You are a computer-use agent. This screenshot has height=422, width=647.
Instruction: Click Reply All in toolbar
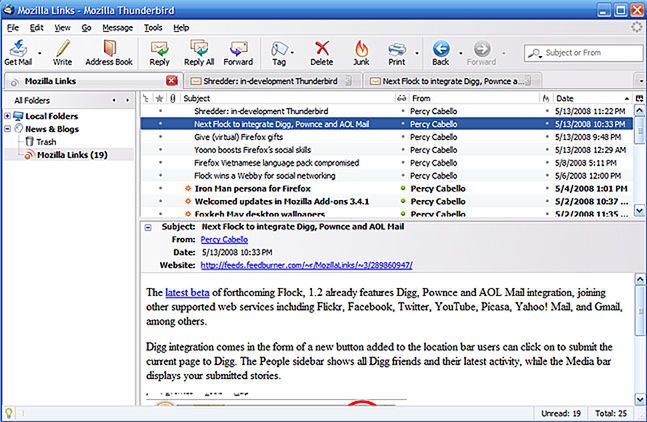(199, 53)
